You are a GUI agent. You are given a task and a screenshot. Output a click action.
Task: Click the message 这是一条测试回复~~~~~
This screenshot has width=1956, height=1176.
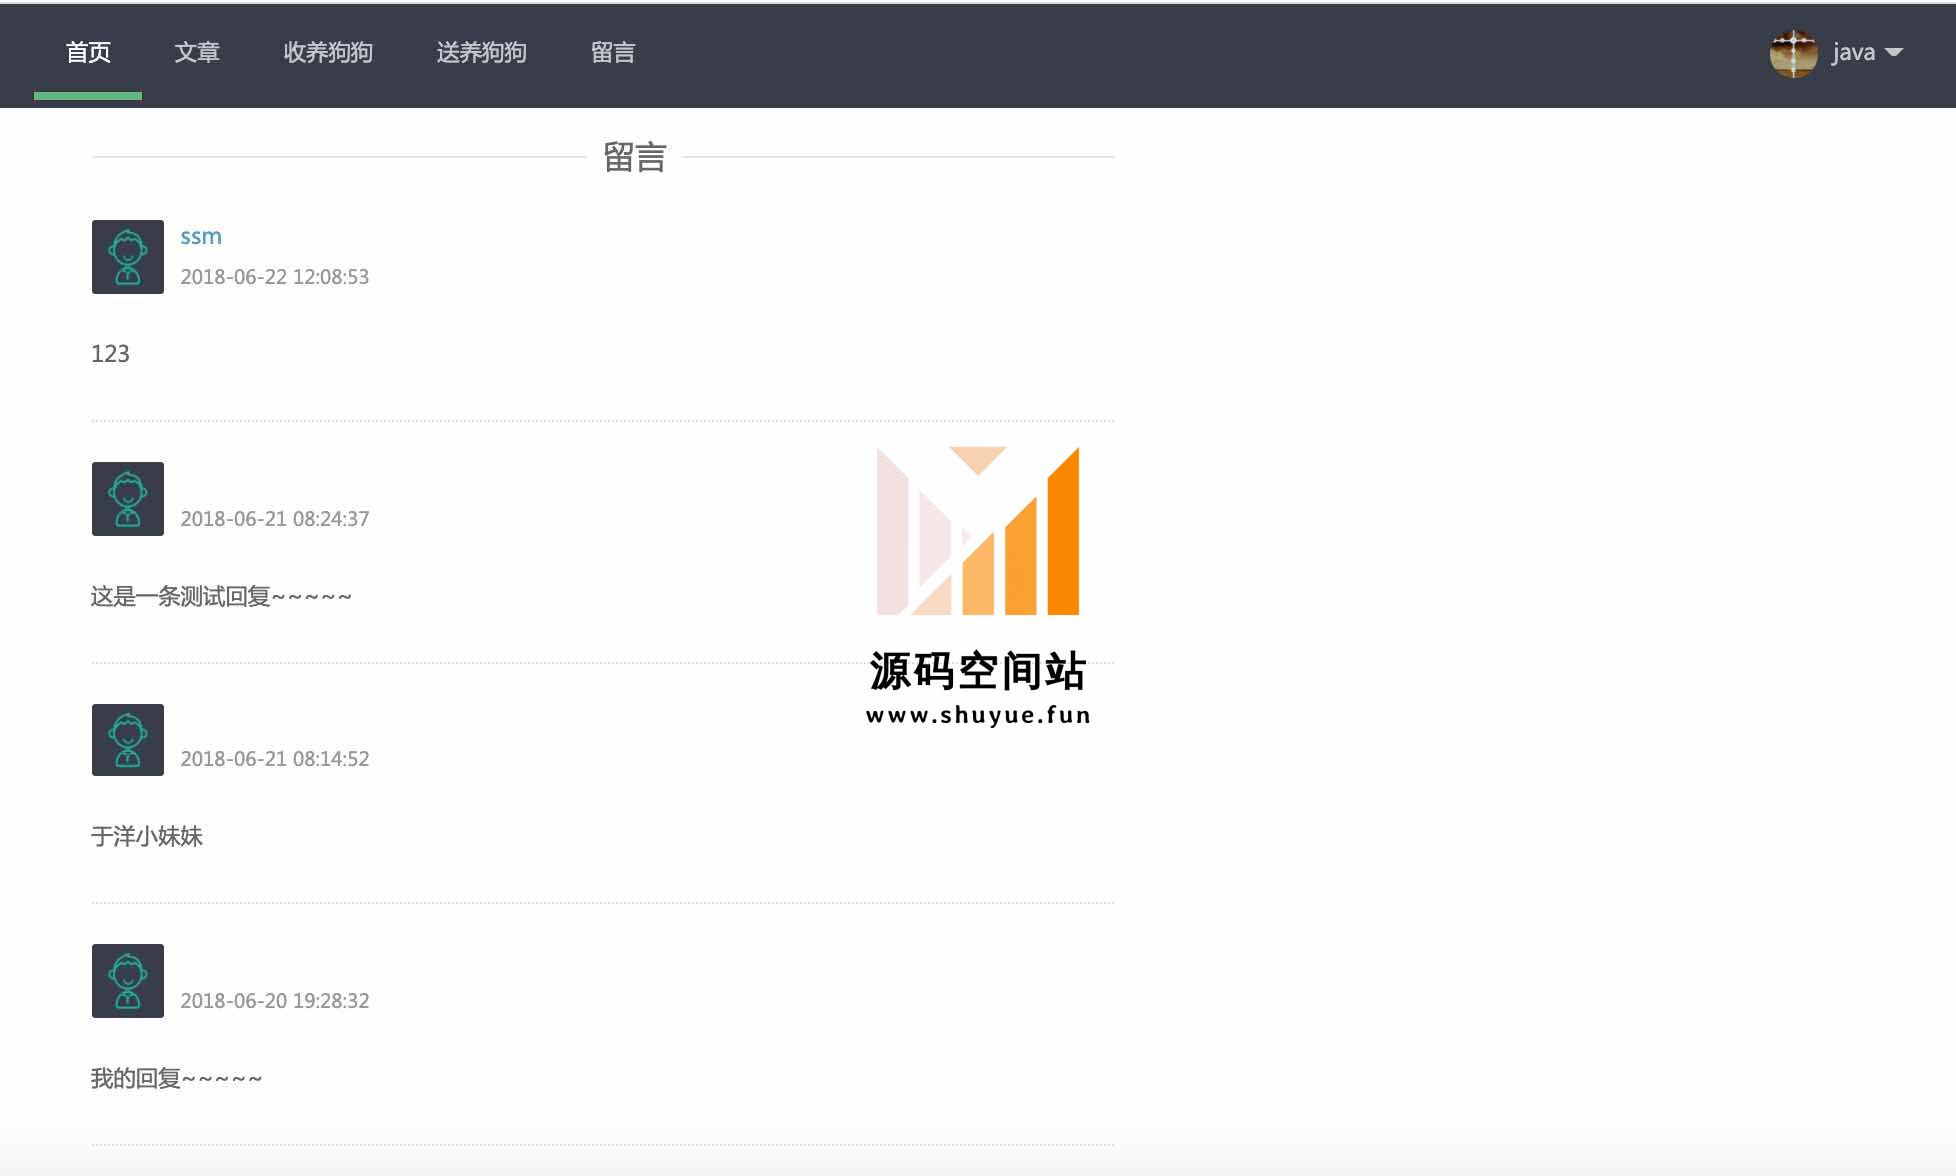(221, 597)
